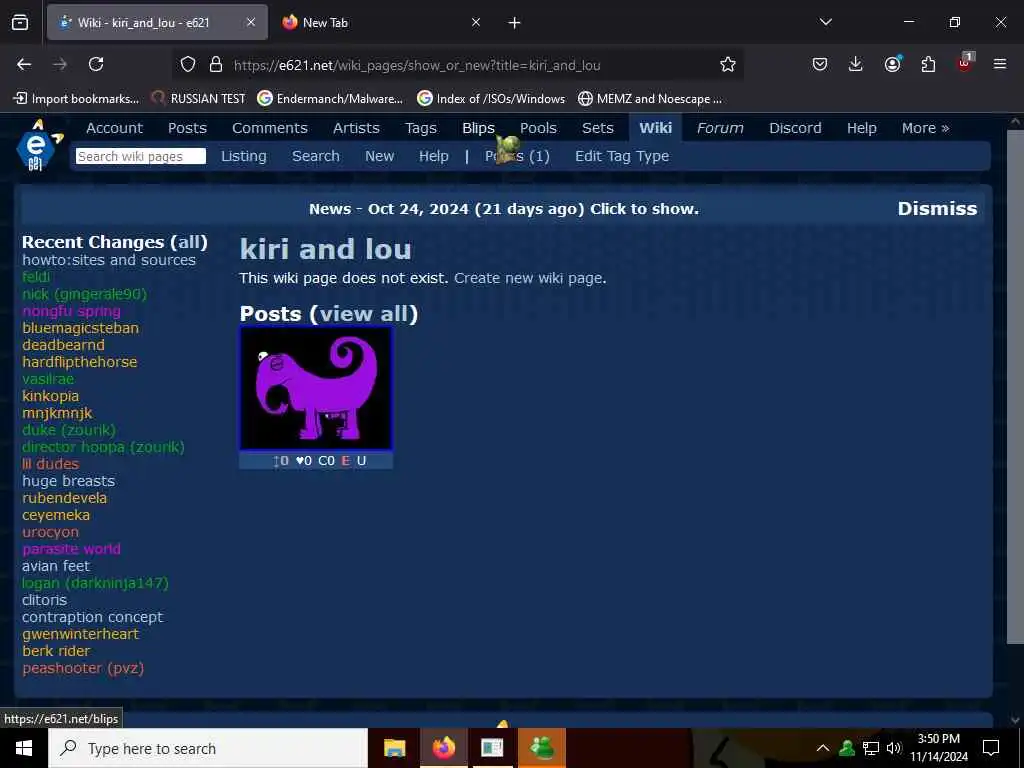Click the page vertical scrollbar

(1016, 385)
